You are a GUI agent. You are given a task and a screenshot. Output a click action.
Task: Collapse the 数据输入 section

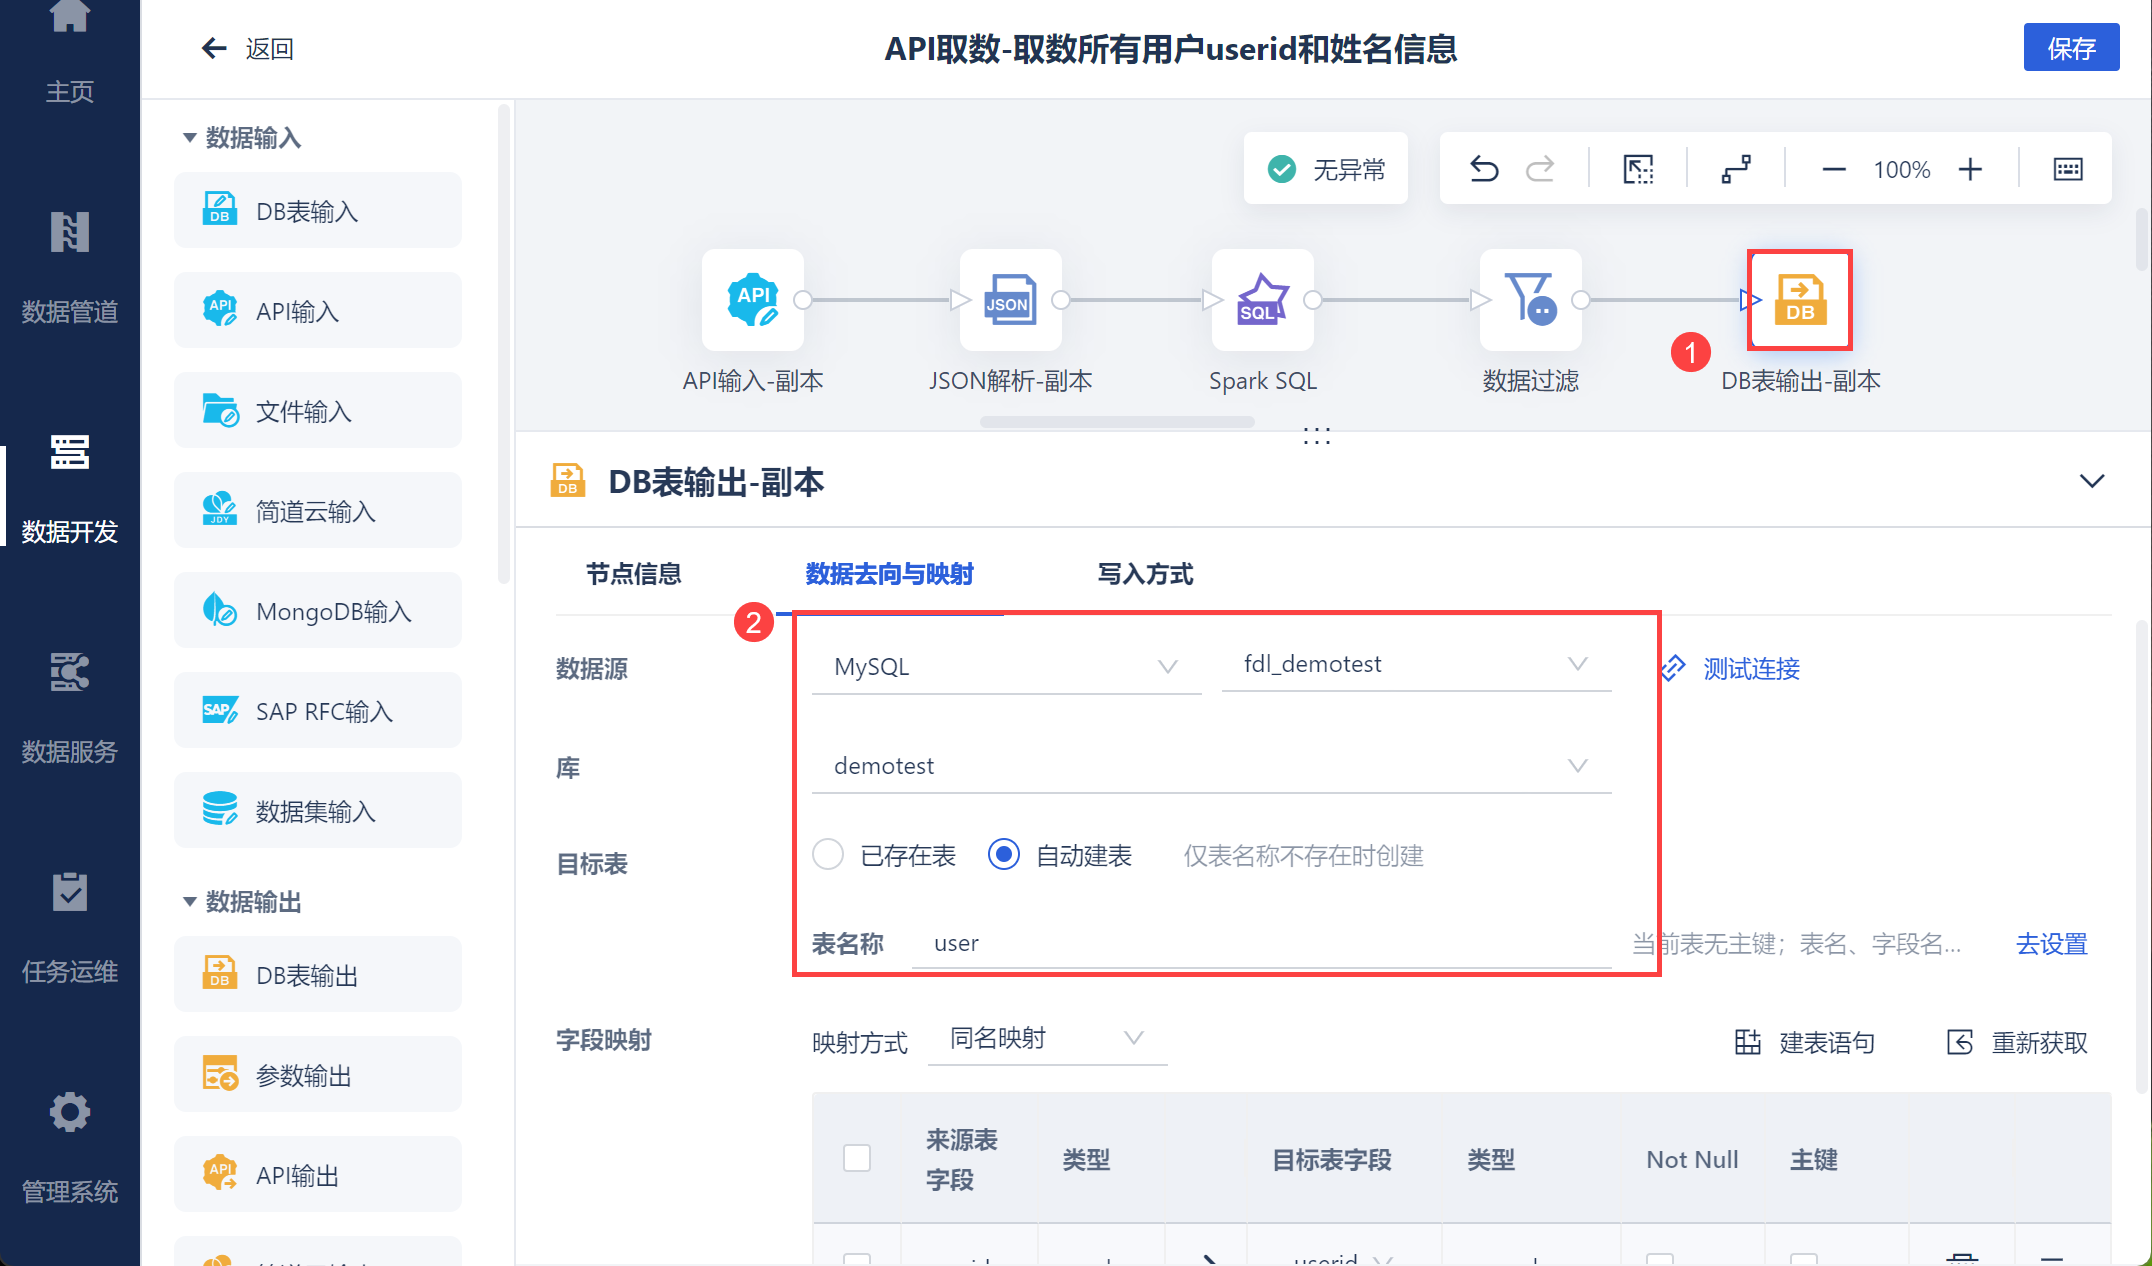[190, 138]
